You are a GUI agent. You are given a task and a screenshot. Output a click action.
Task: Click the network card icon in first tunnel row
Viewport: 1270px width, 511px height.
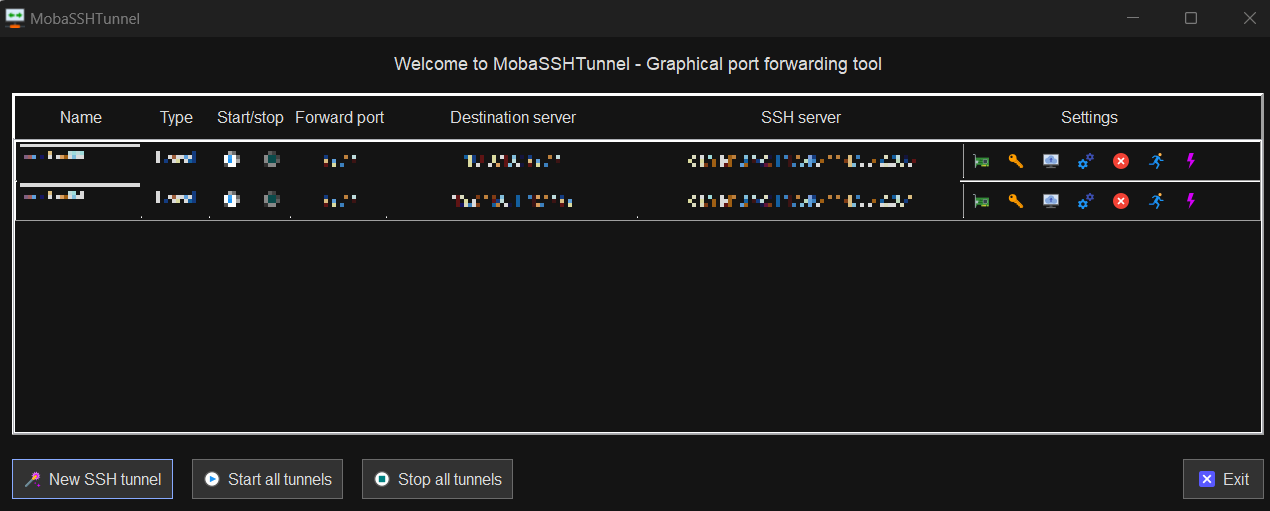point(981,161)
